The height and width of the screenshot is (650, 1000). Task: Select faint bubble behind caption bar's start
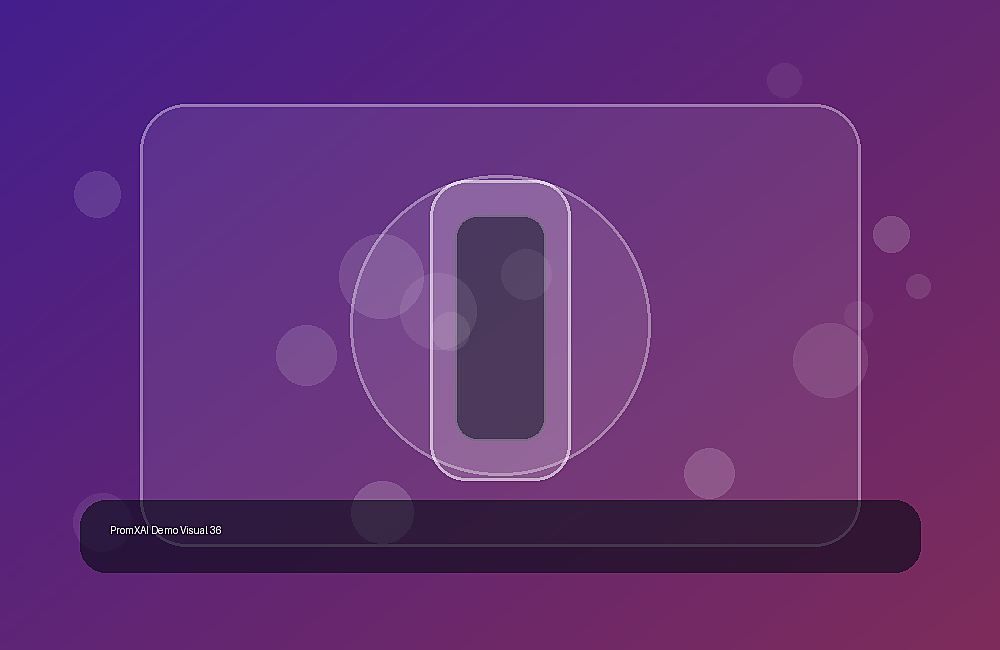[102, 522]
